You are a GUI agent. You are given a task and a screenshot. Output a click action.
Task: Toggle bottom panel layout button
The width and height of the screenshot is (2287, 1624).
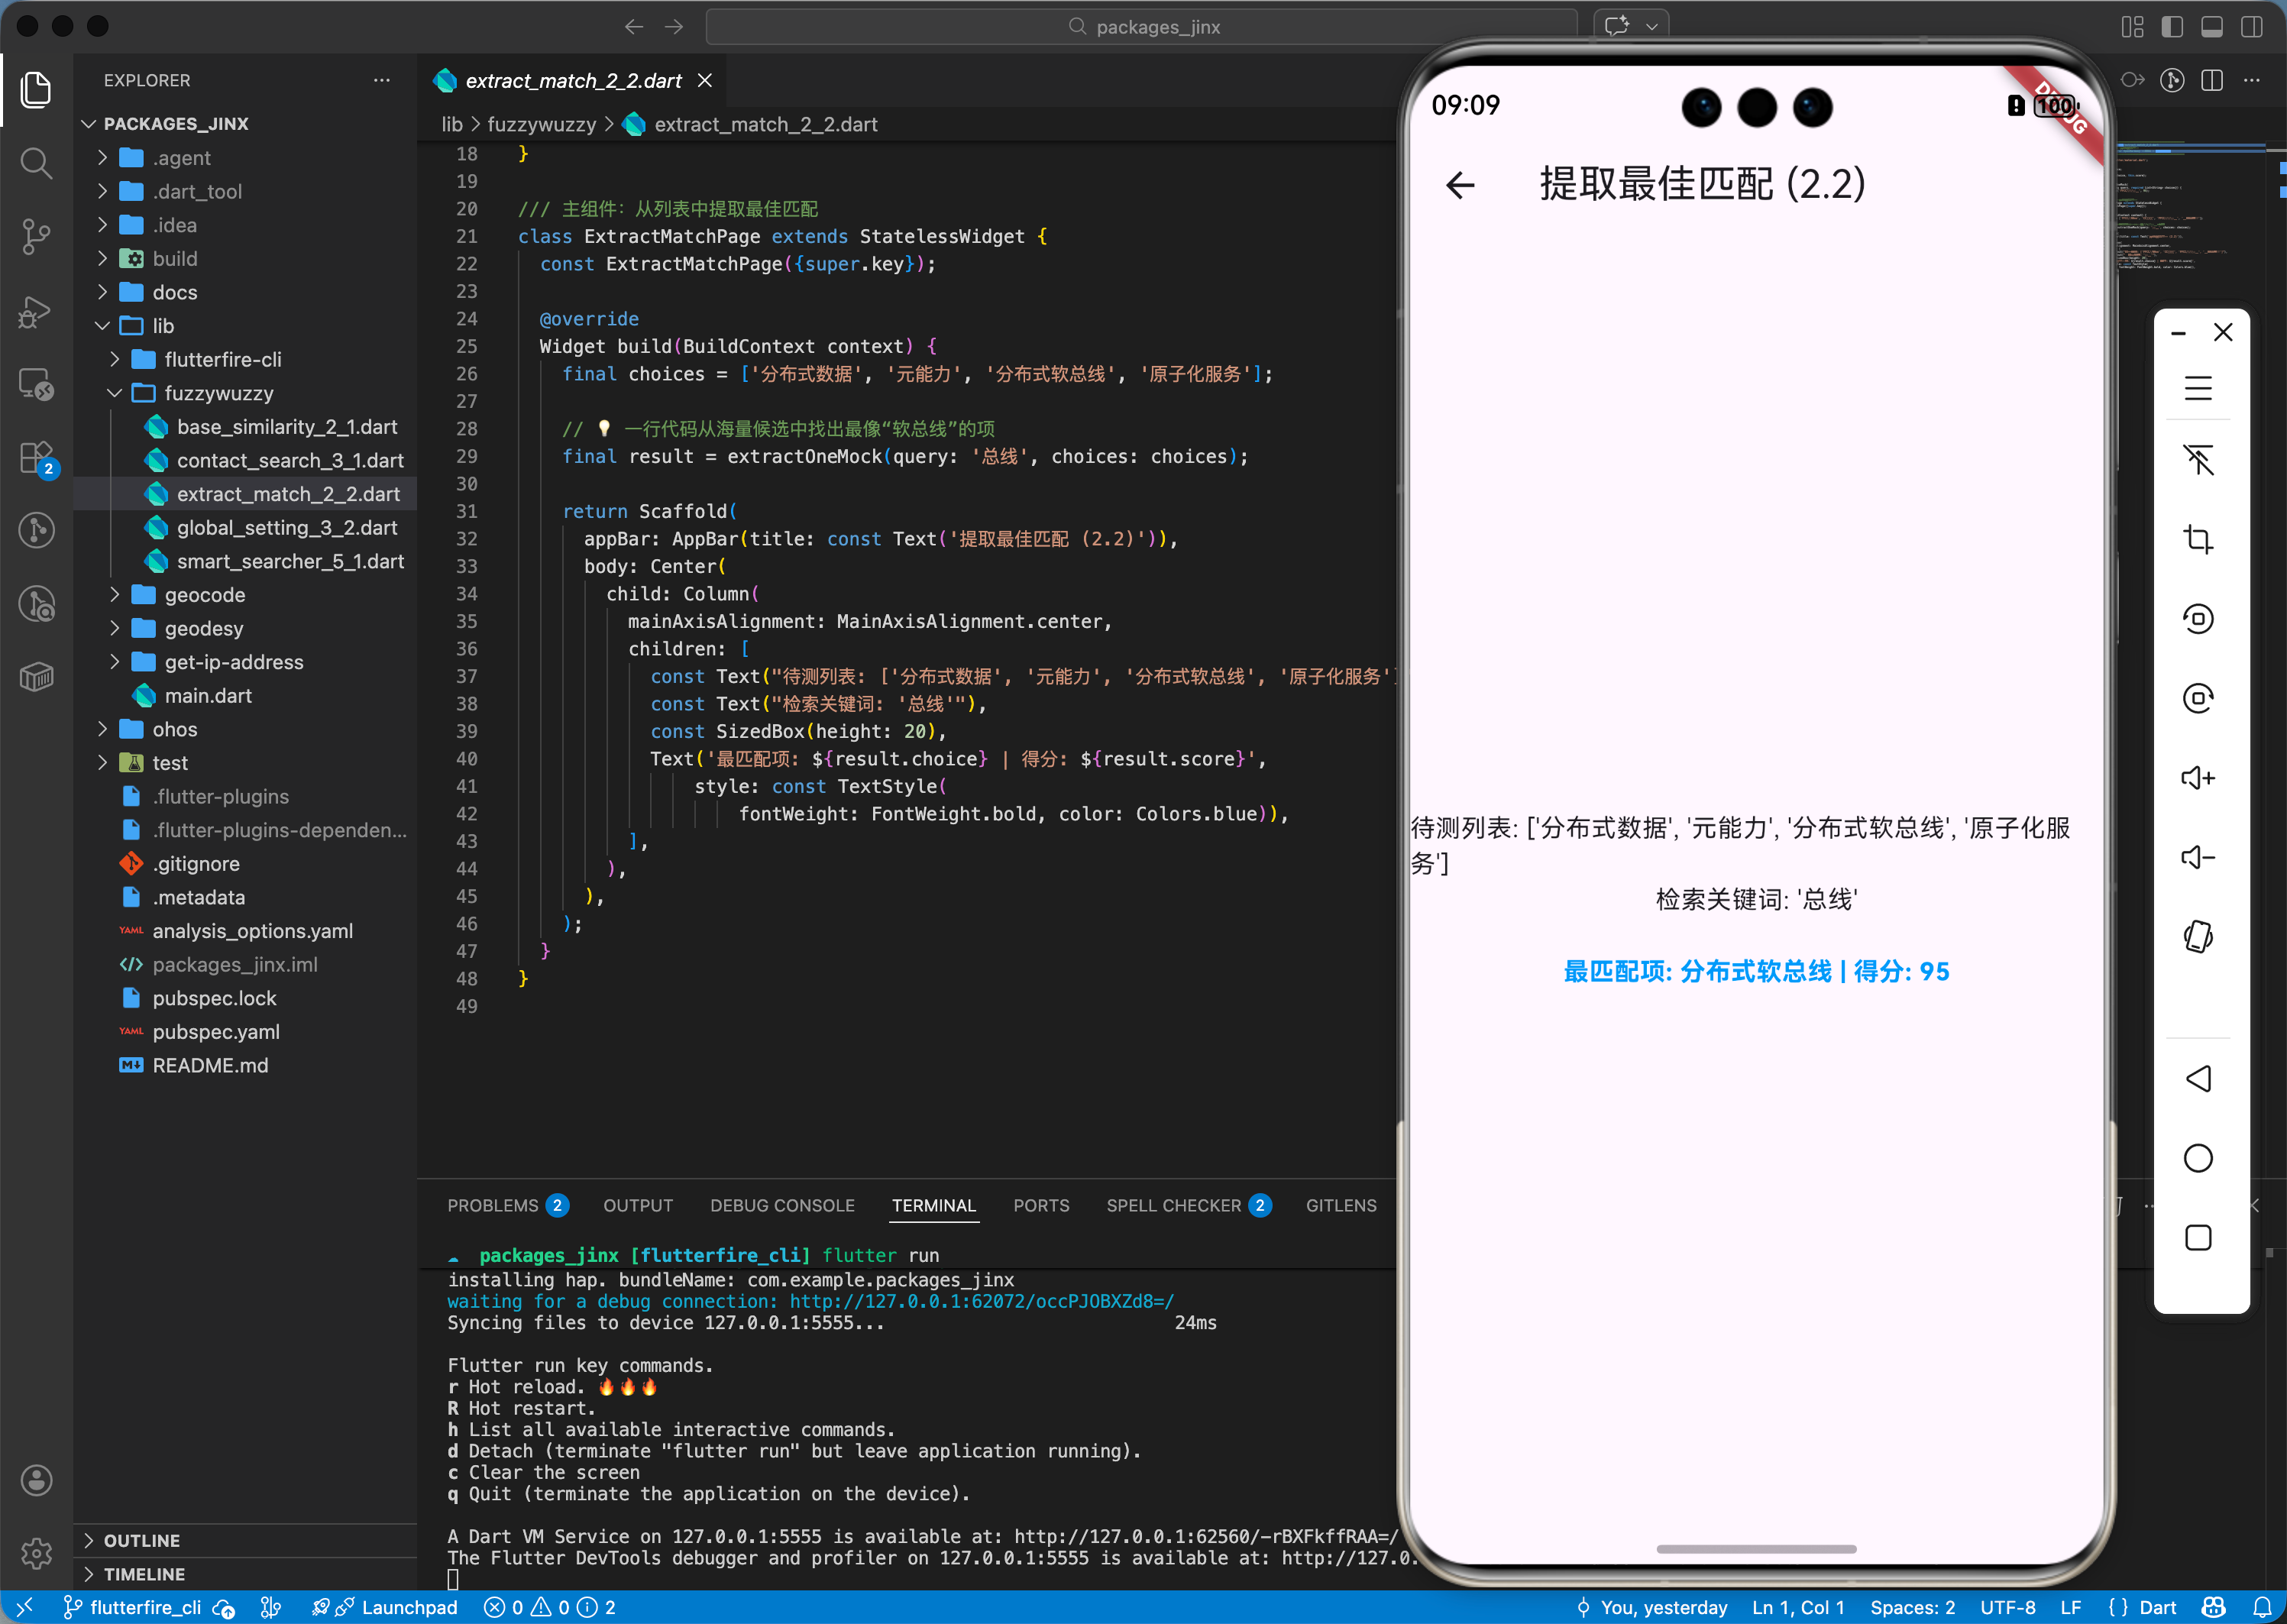(x=2212, y=27)
